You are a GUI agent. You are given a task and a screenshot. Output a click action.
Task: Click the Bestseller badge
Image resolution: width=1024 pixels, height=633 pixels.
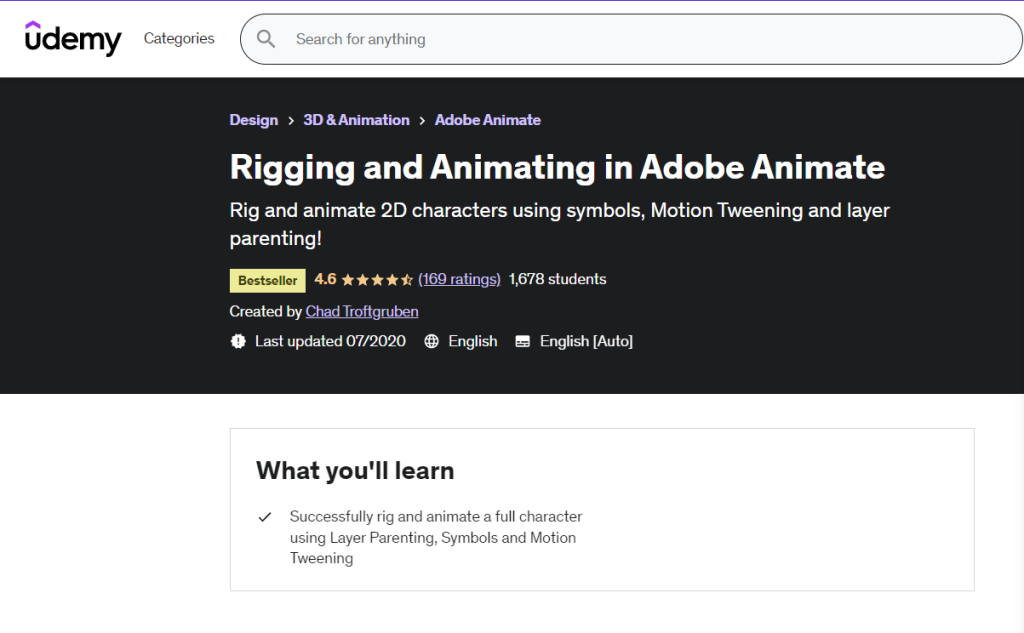click(266, 280)
